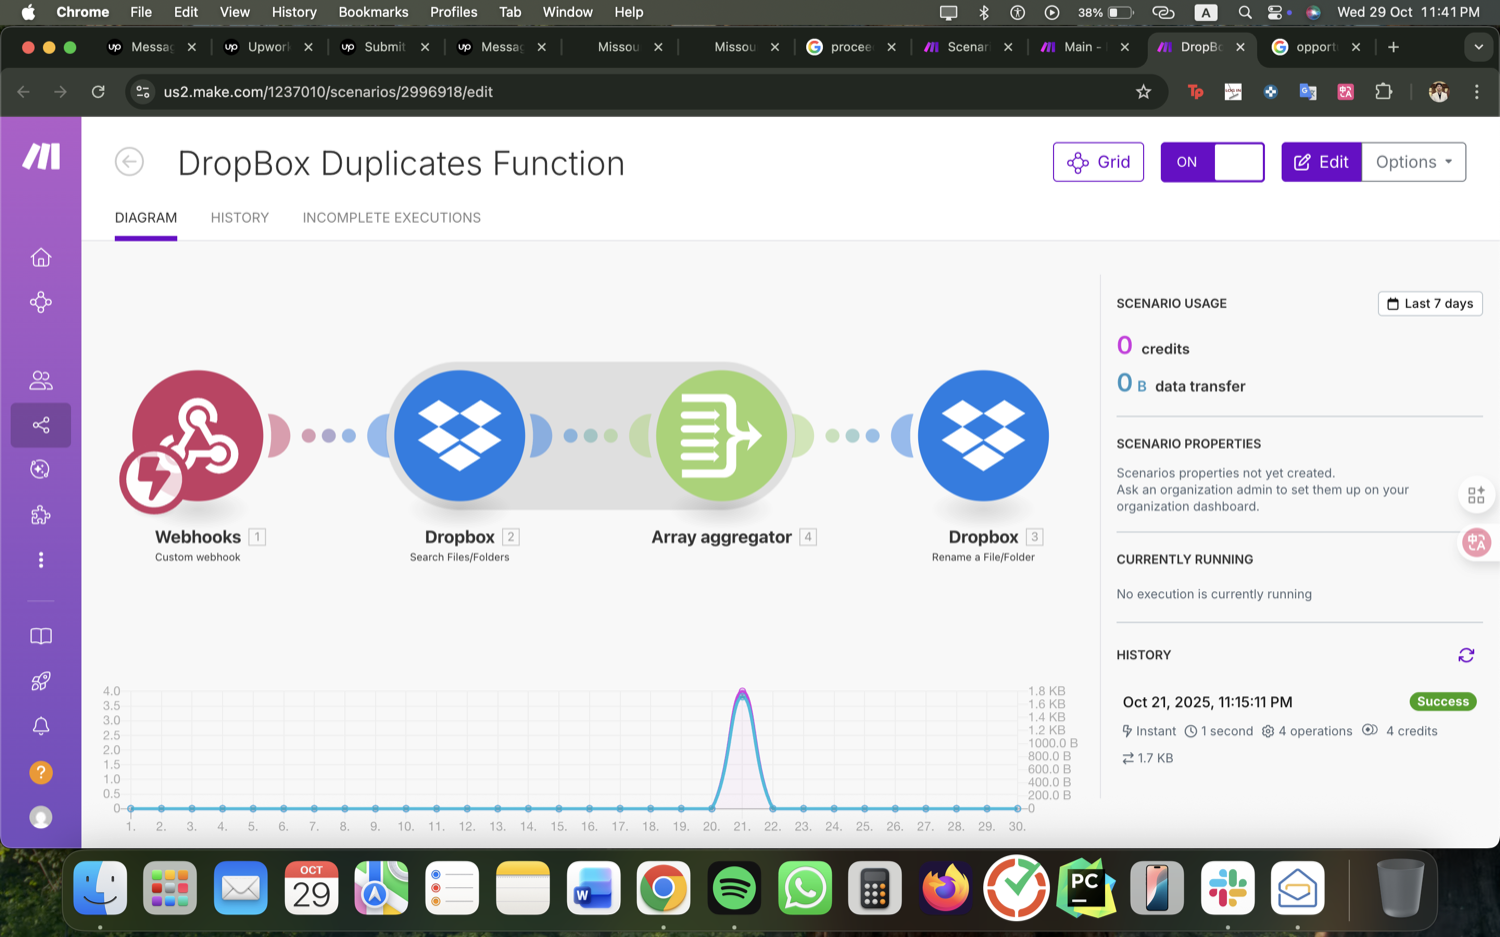Open the Options dropdown

point(1414,162)
